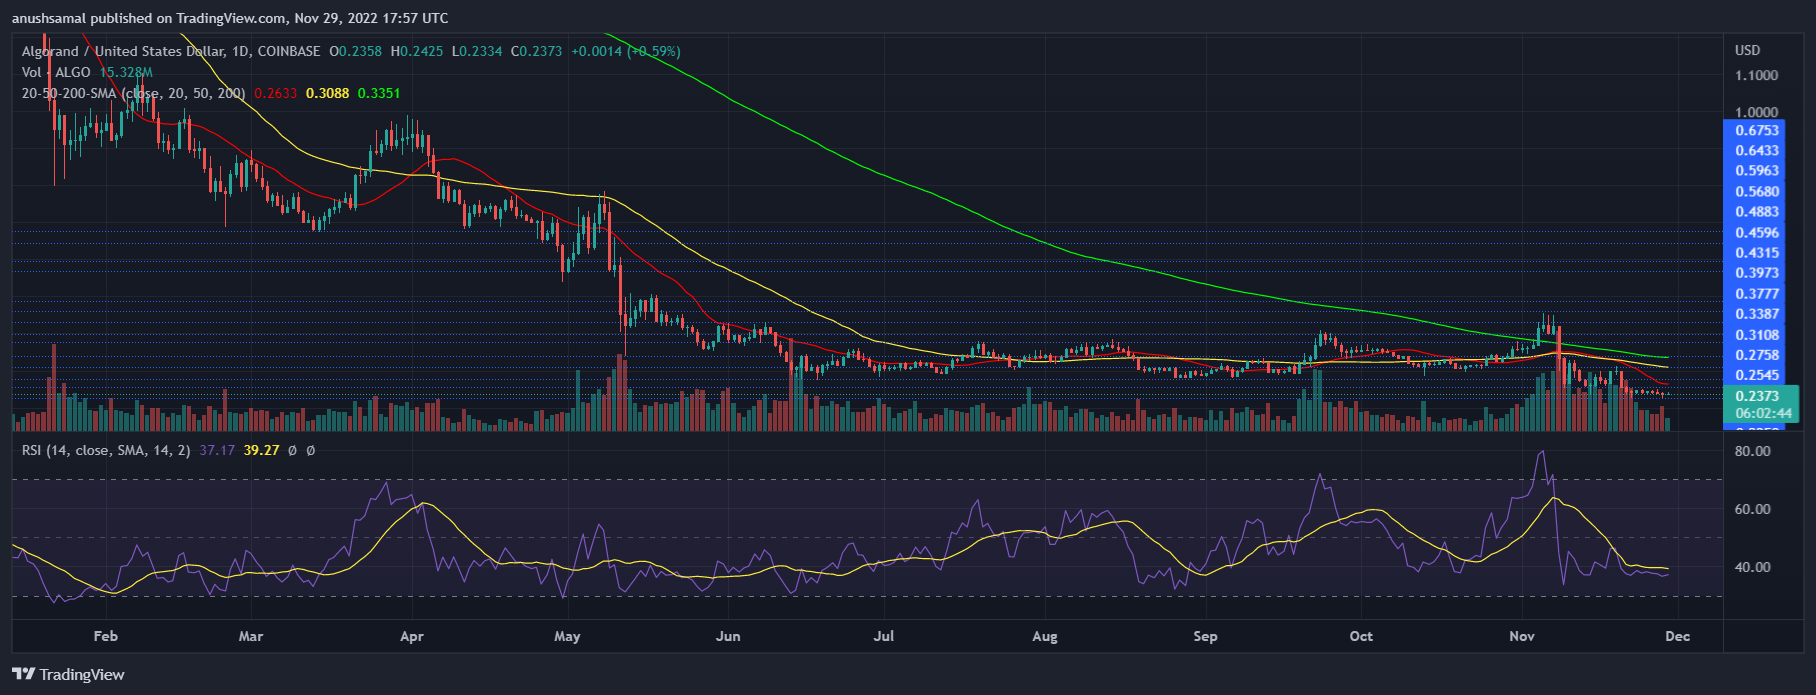Click the USD currency label on price axis
Image resolution: width=1816 pixels, height=695 pixels.
click(x=1747, y=50)
